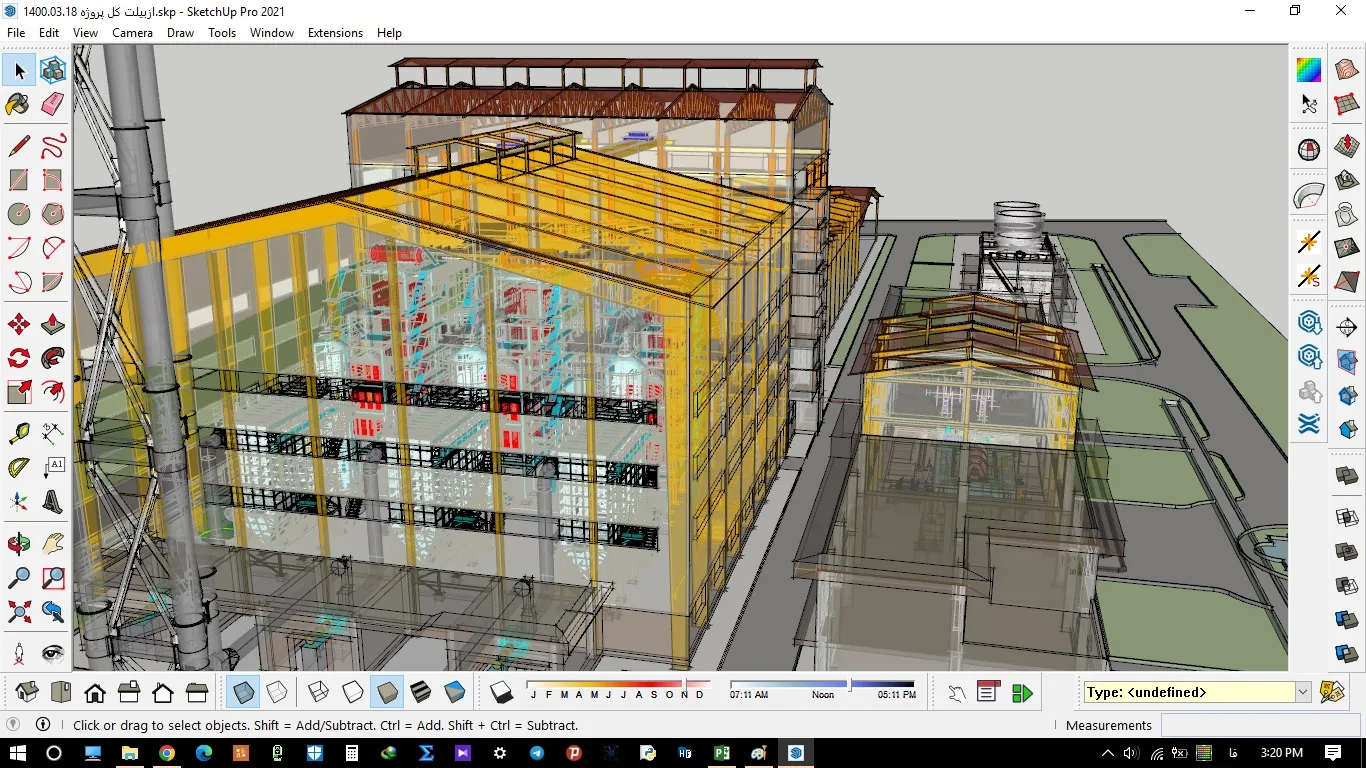Select the Rotate tool
This screenshot has width=1366, height=768.
pyautogui.click(x=18, y=358)
